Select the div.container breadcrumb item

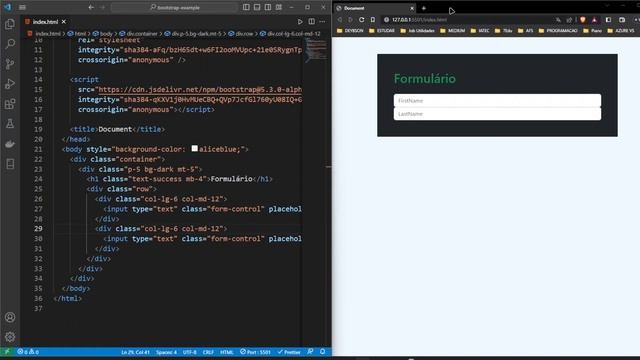pos(138,34)
